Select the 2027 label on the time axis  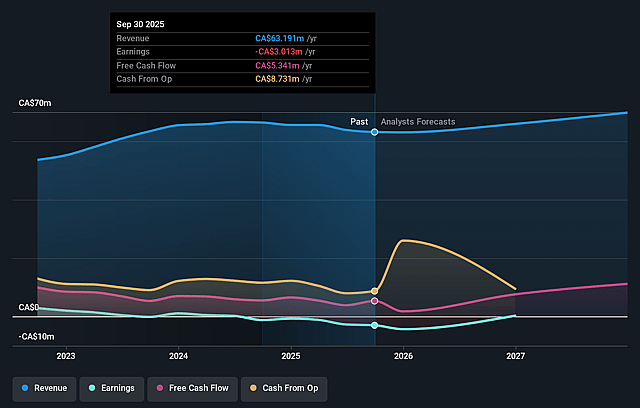516,355
